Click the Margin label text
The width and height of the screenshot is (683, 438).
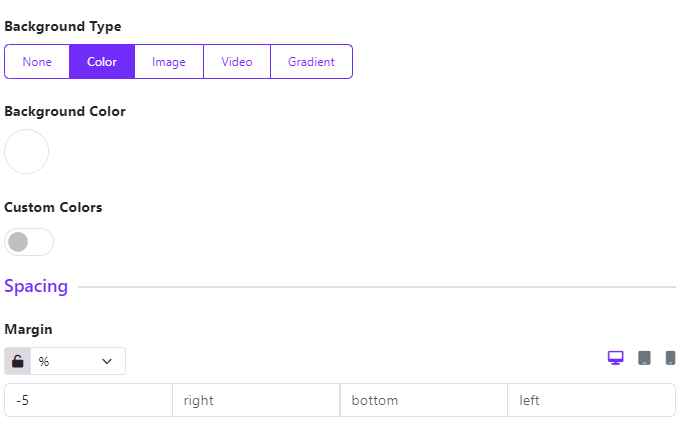pyautogui.click(x=28, y=330)
